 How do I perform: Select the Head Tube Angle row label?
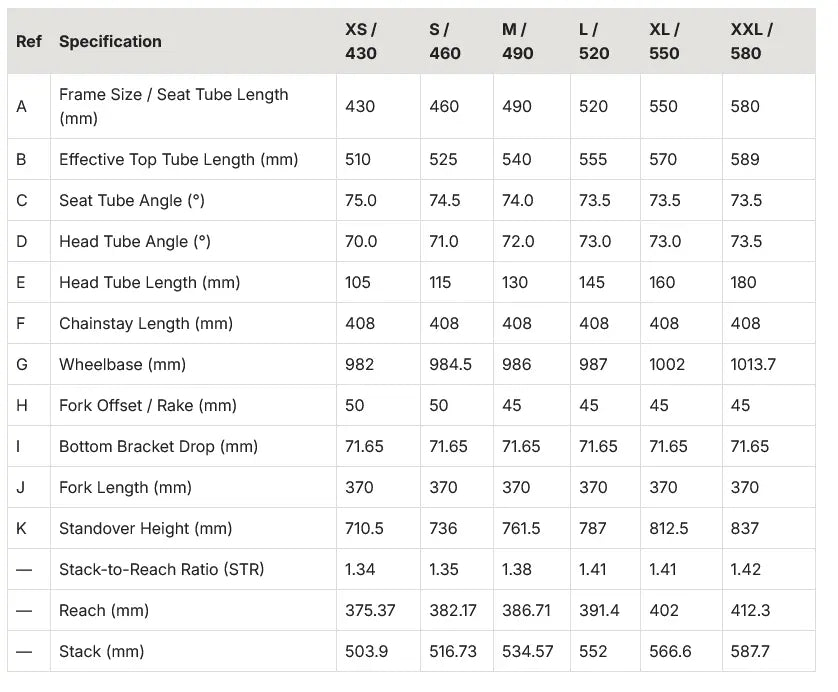pos(135,242)
